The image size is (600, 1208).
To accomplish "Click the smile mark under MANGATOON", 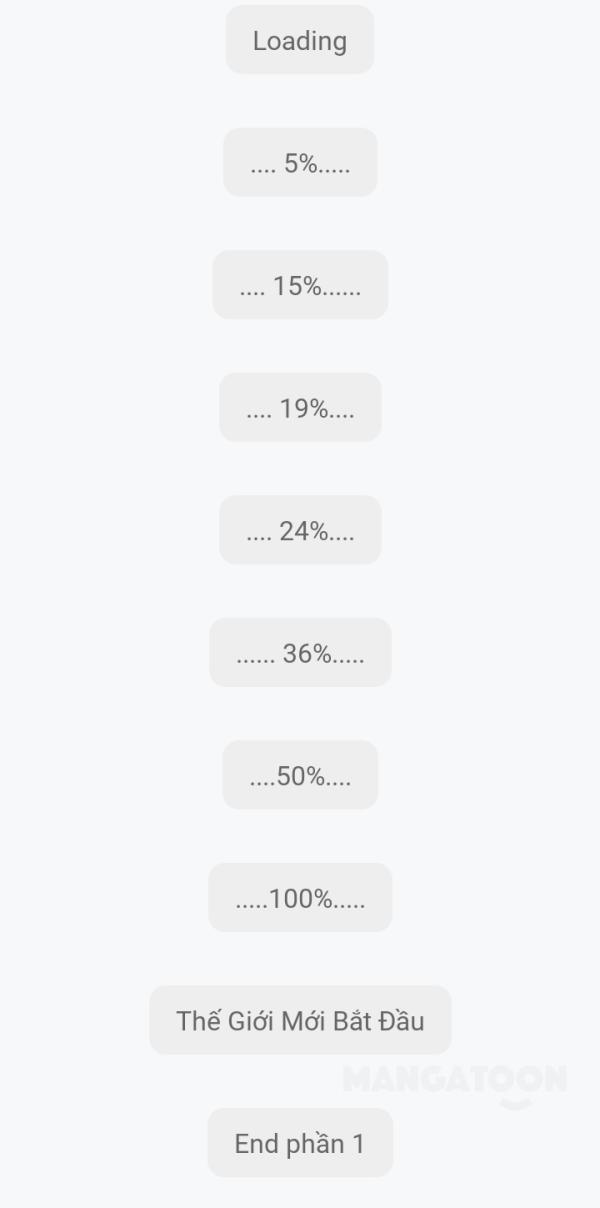I will pos(516,1103).
